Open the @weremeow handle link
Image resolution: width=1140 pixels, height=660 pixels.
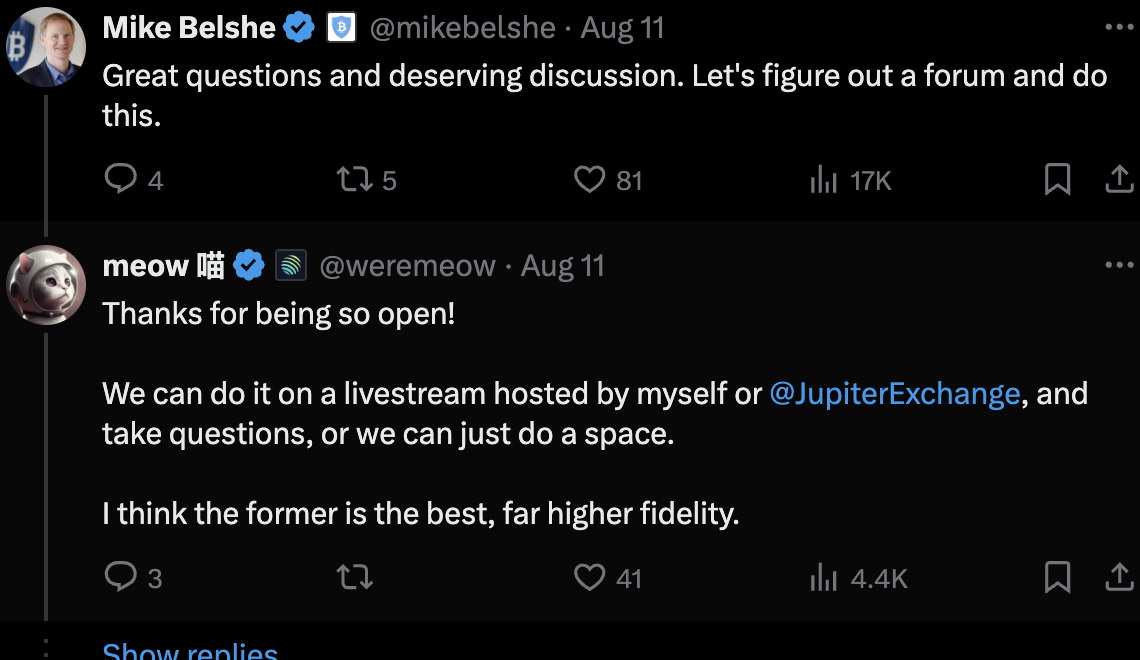coord(407,266)
